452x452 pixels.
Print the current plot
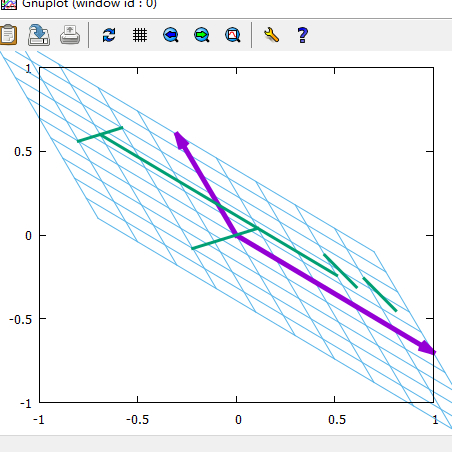coord(70,35)
